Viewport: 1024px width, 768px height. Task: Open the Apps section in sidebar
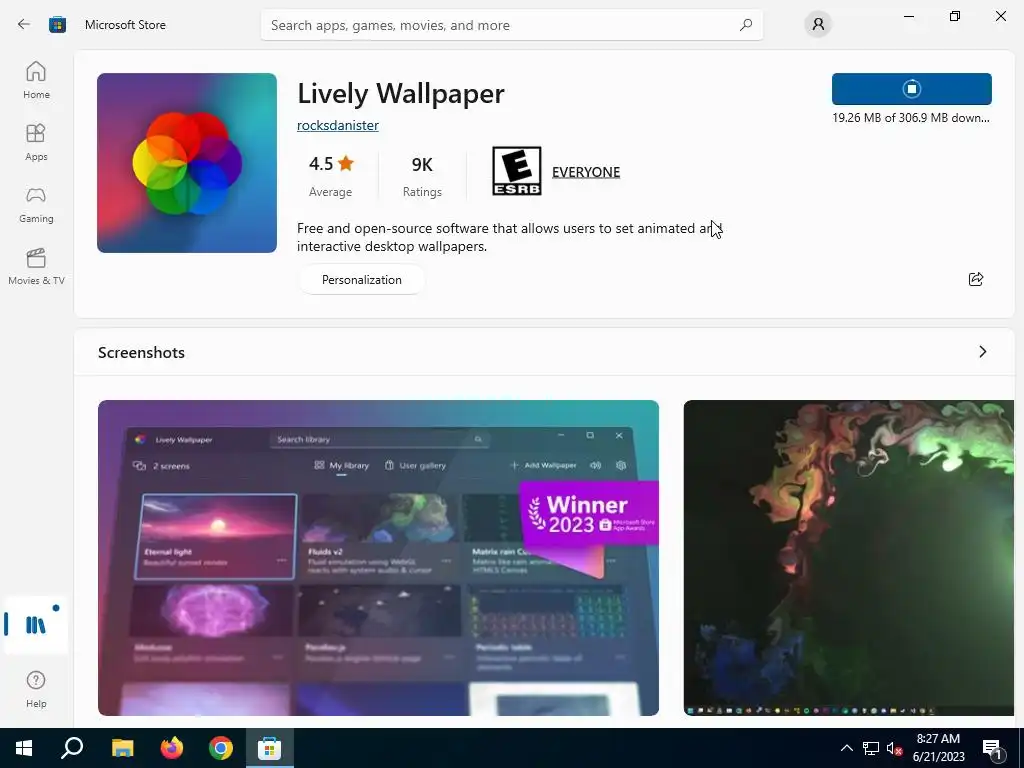coord(36,142)
